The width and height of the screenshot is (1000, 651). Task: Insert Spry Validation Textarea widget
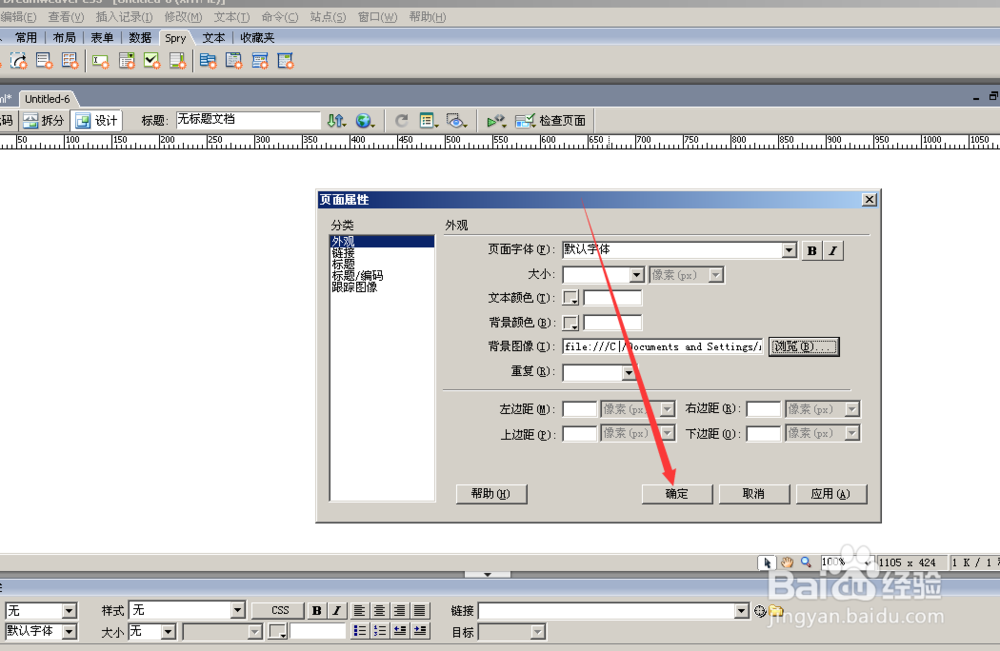click(177, 61)
